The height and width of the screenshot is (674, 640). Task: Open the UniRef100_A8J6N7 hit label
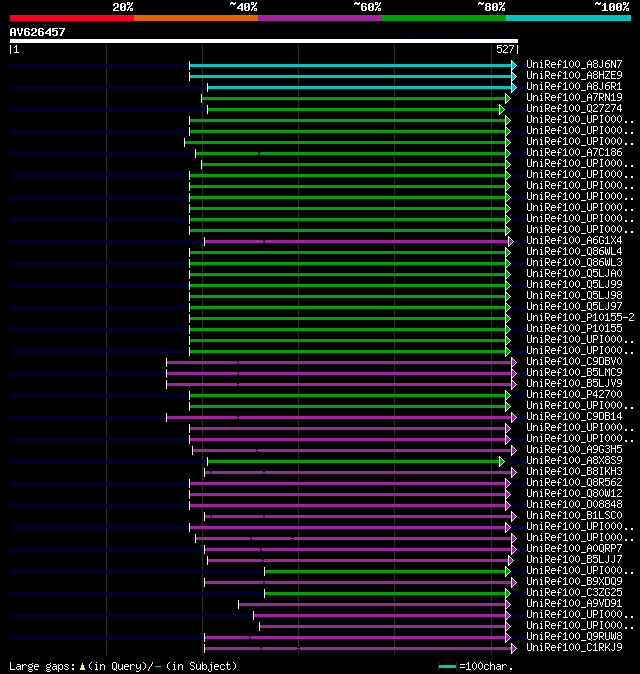click(574, 64)
